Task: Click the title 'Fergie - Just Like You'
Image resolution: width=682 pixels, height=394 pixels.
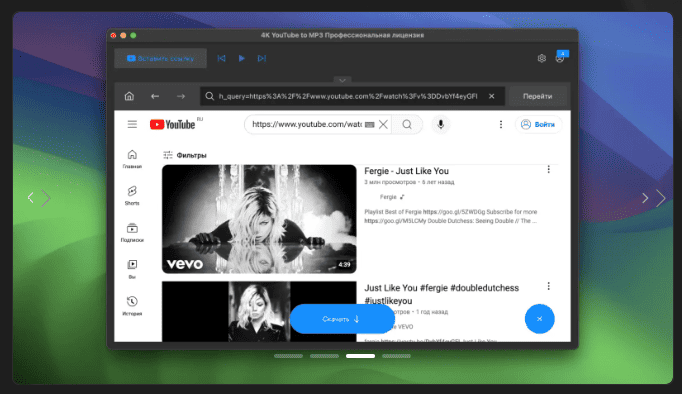Action: pyautogui.click(x=406, y=171)
